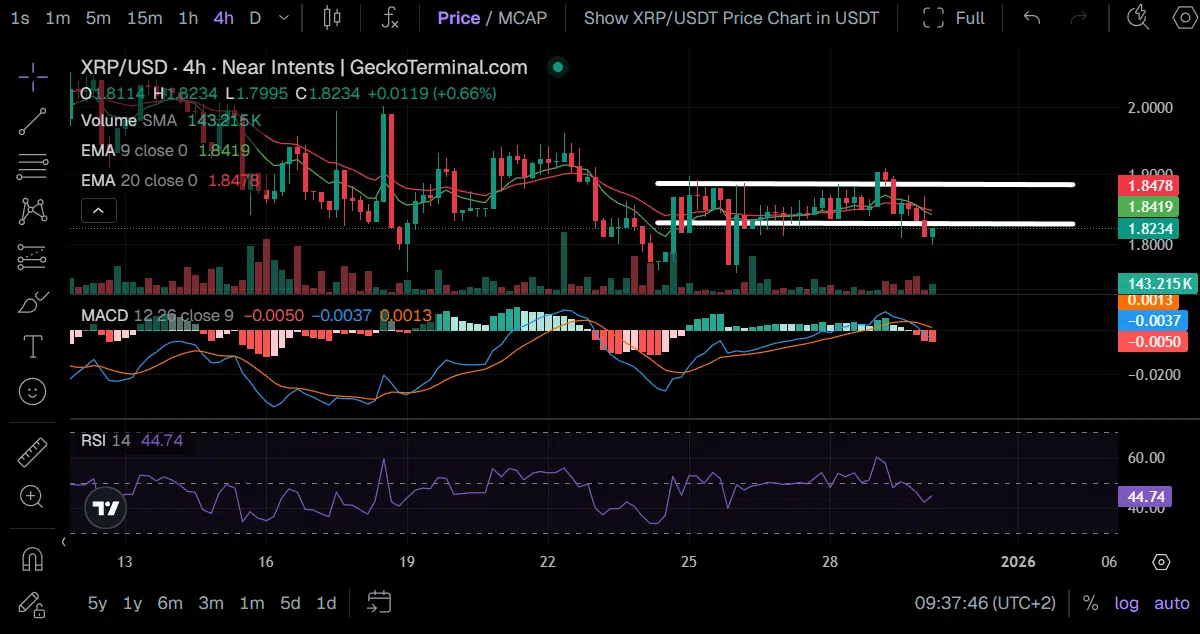Select the 1m timeframe
Image resolution: width=1200 pixels, height=634 pixels.
tap(58, 18)
